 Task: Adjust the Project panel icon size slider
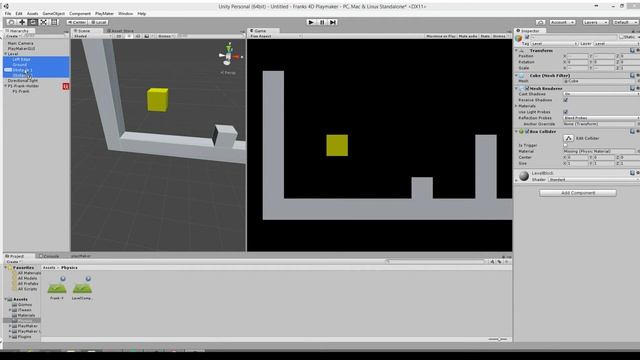[499, 339]
